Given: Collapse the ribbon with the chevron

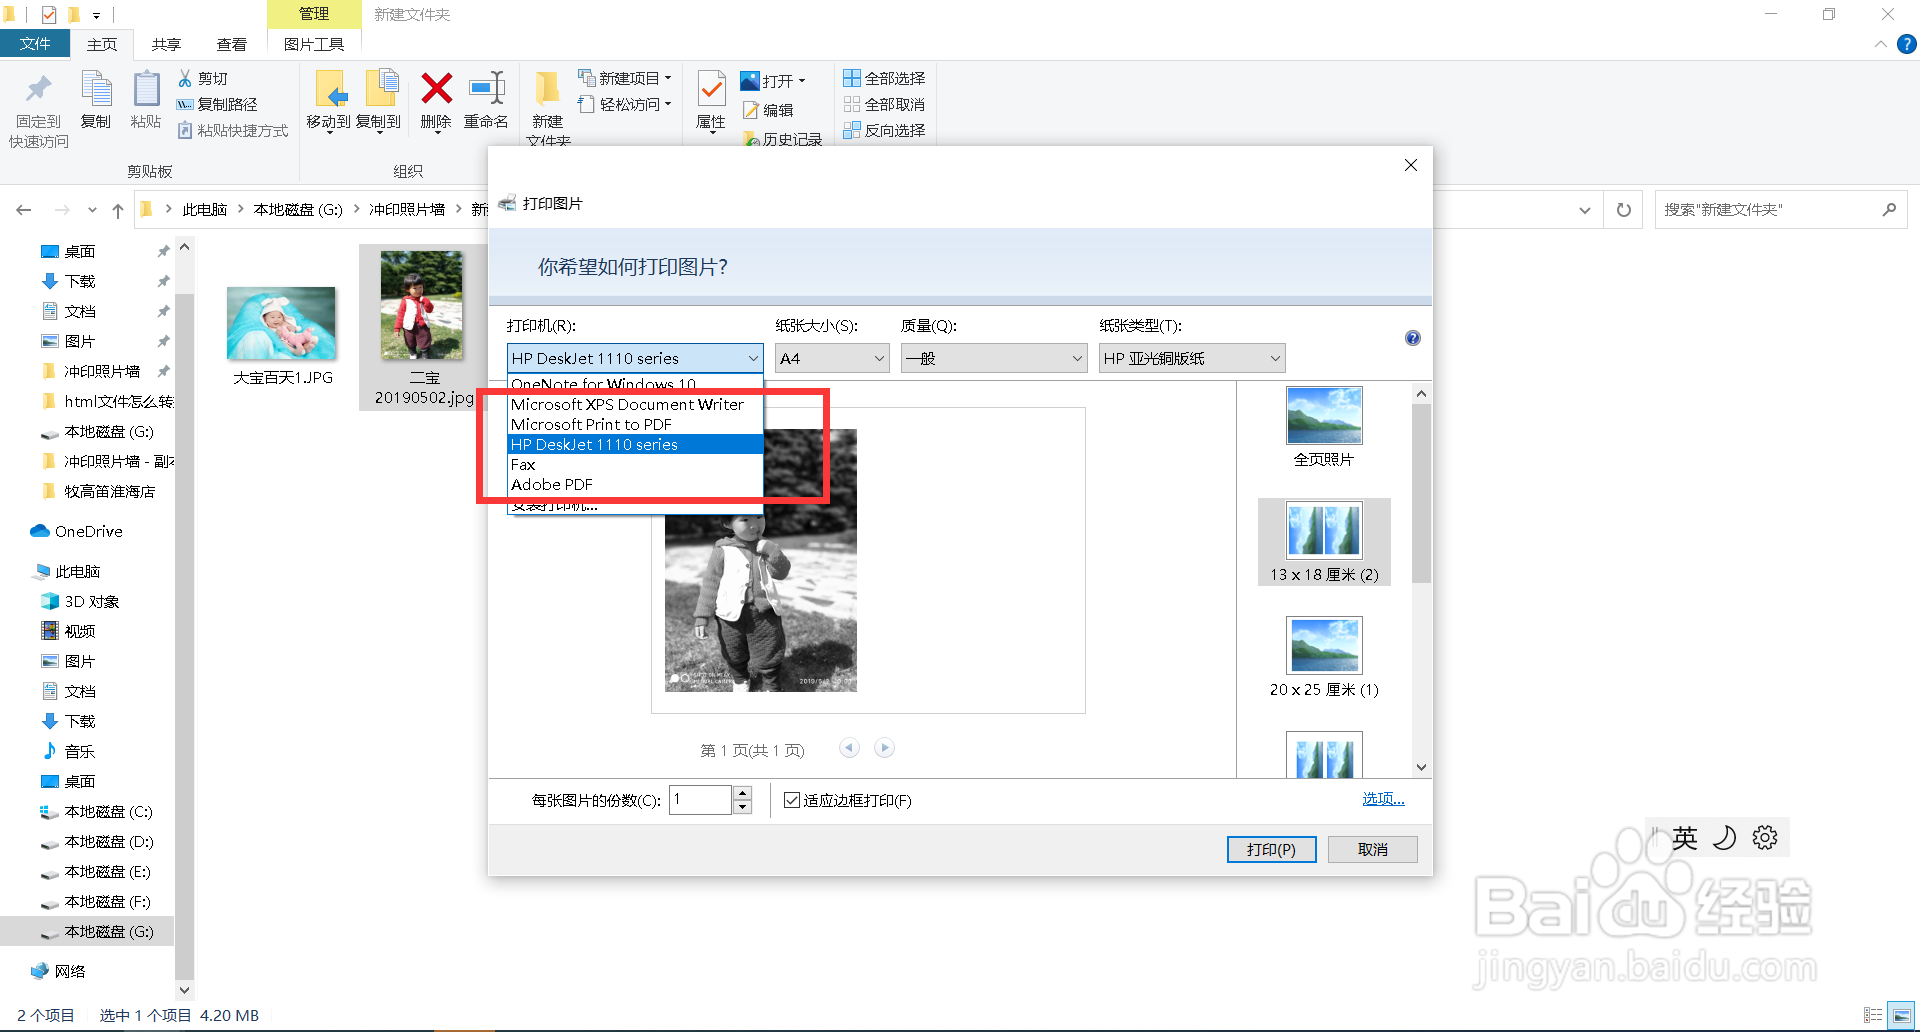Looking at the screenshot, I should point(1880,44).
